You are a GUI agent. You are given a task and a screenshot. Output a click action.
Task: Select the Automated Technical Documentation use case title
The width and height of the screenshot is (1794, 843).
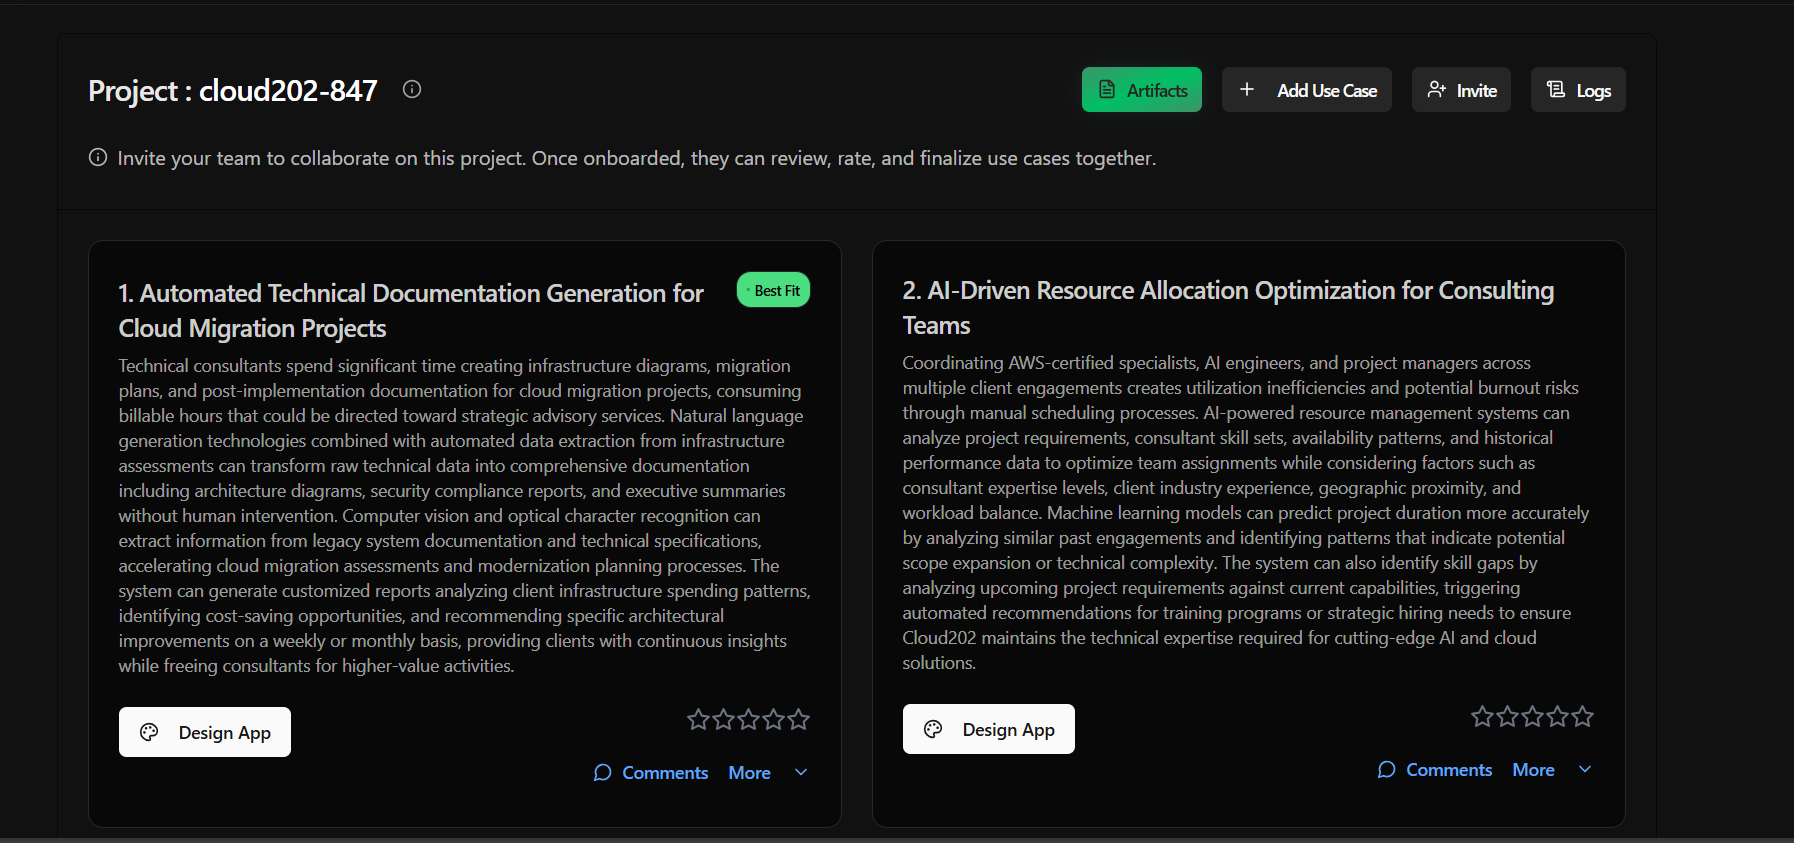pyautogui.click(x=410, y=310)
